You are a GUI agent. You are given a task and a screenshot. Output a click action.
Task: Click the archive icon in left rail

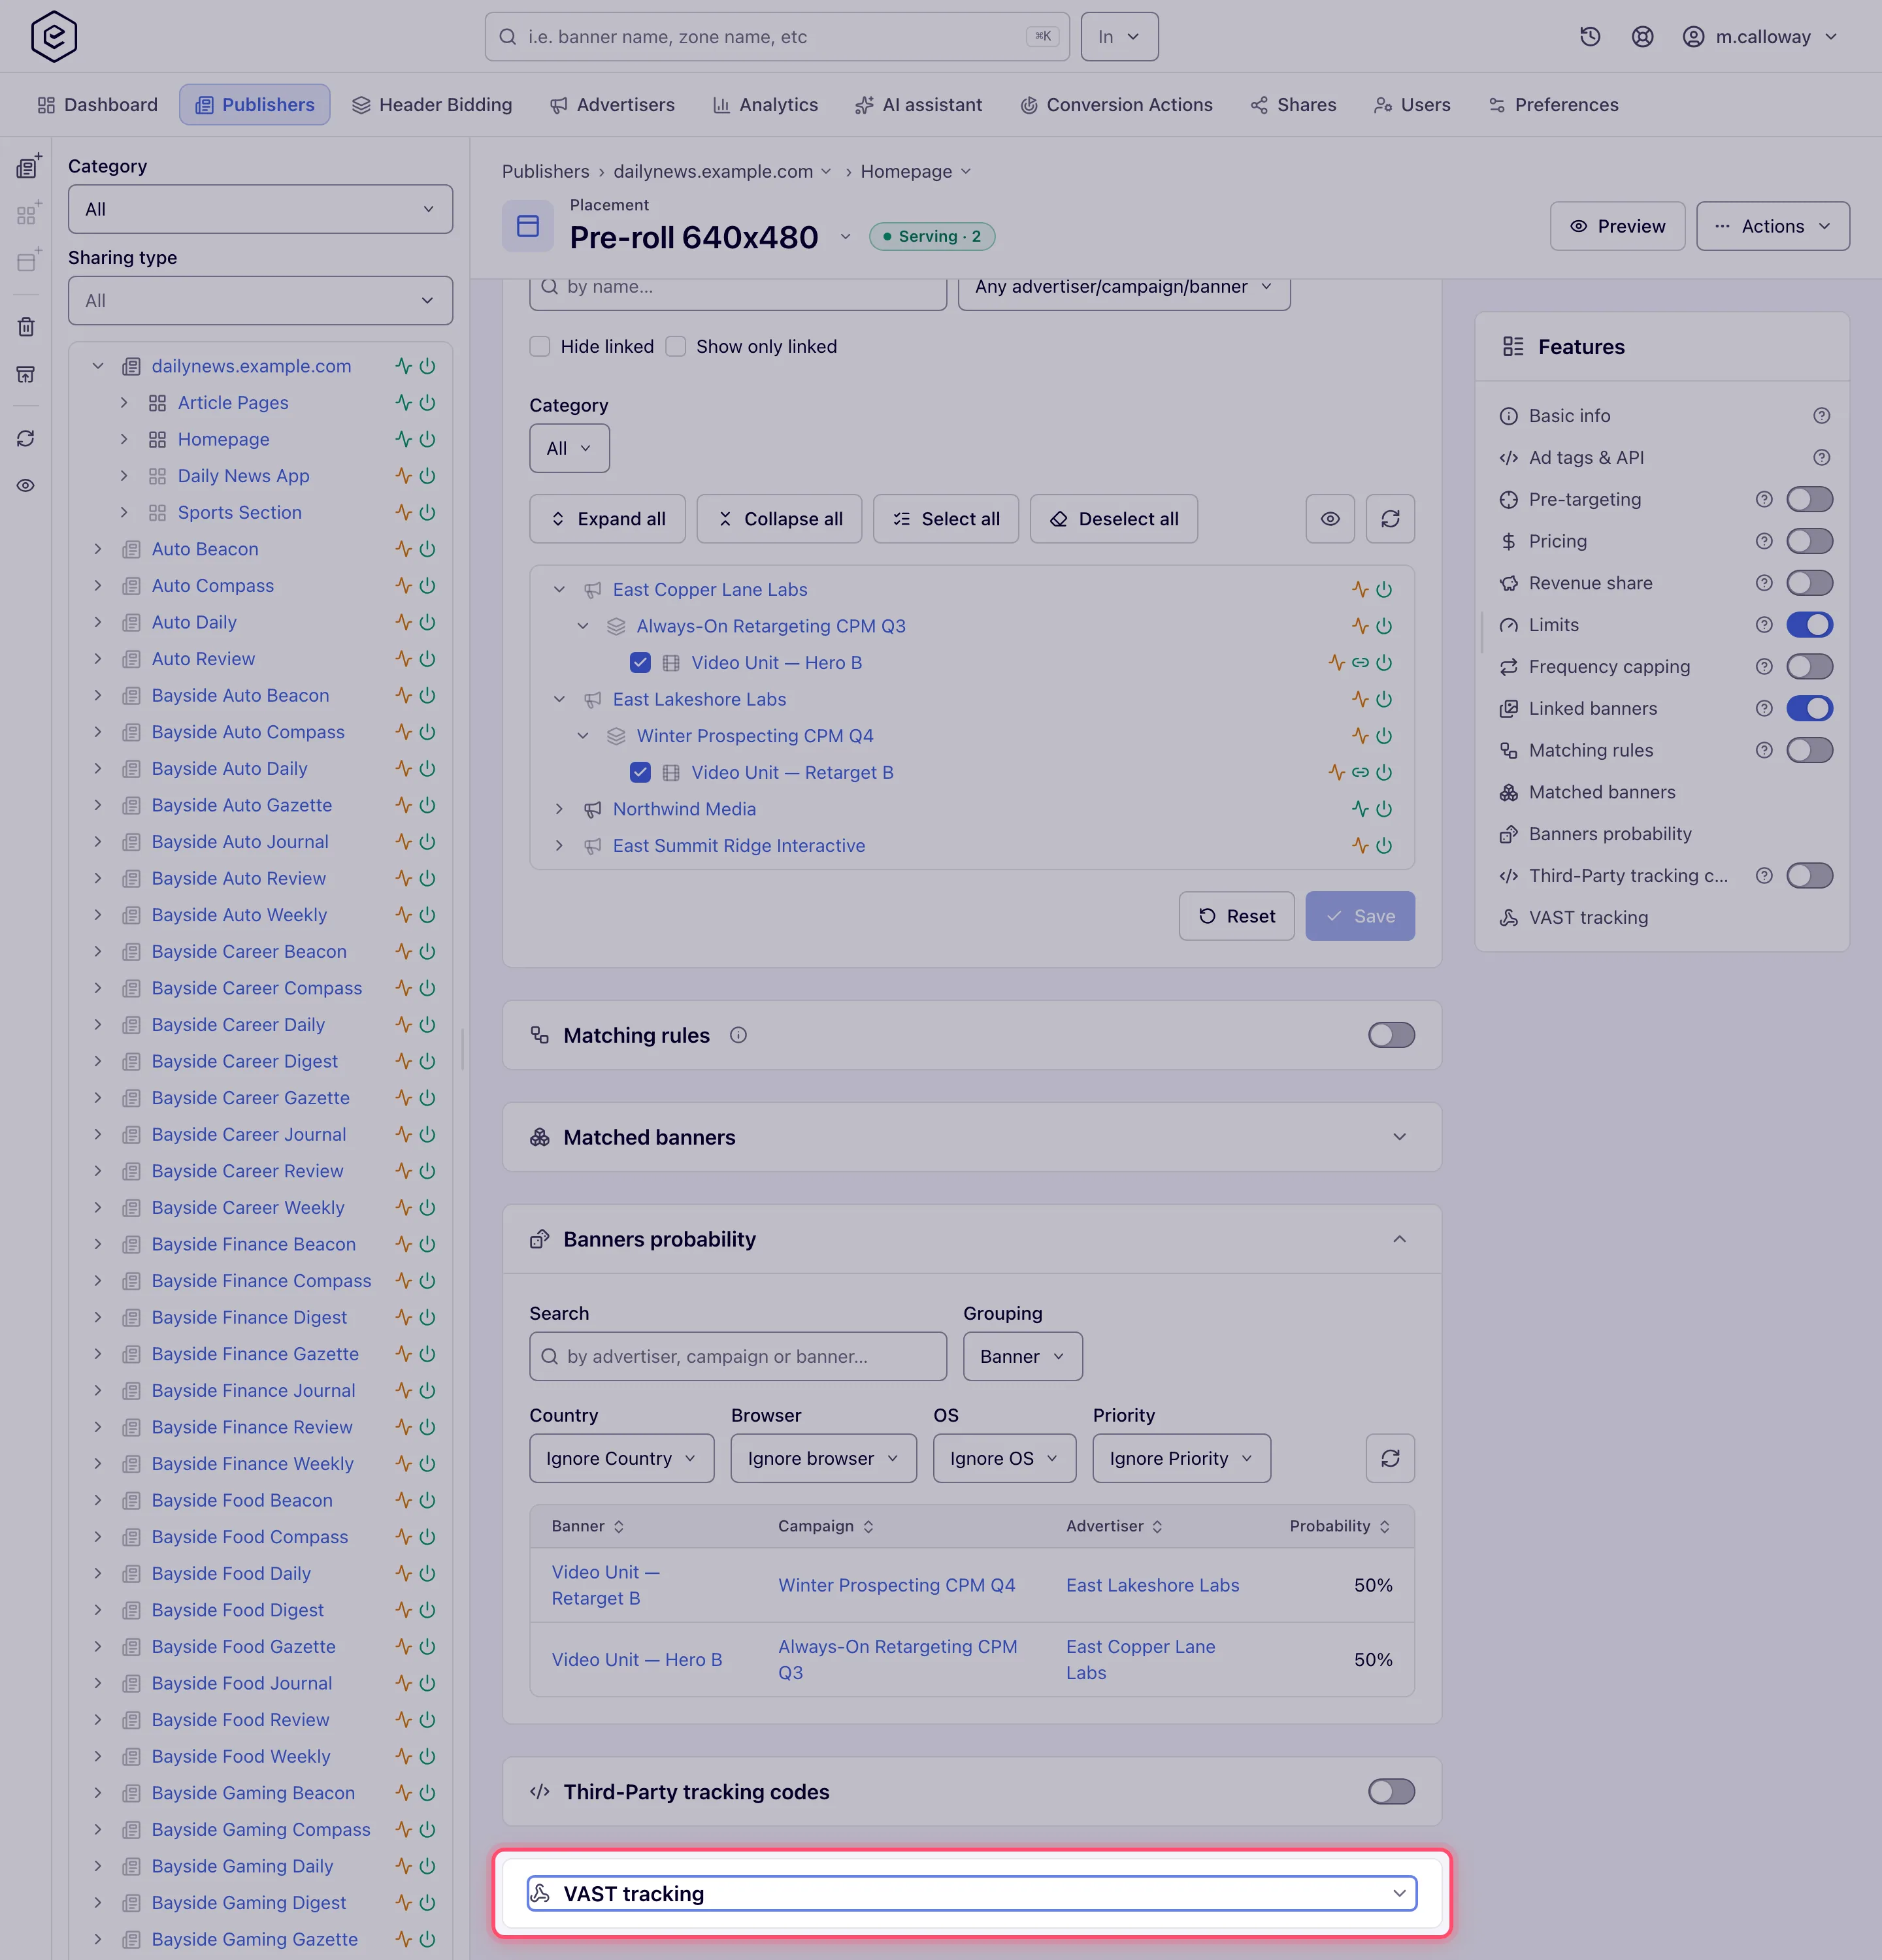26,374
